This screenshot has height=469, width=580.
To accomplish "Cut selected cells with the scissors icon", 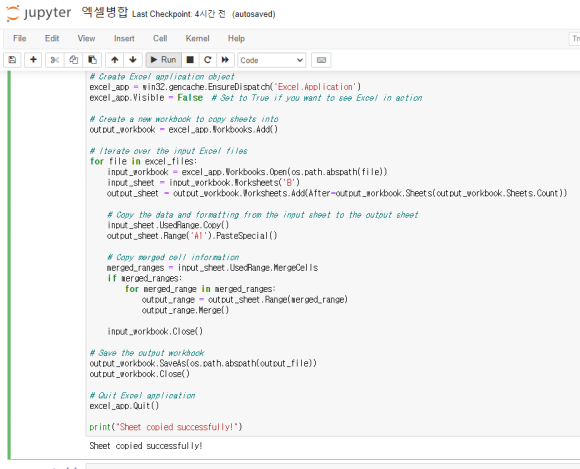I will click(55, 60).
